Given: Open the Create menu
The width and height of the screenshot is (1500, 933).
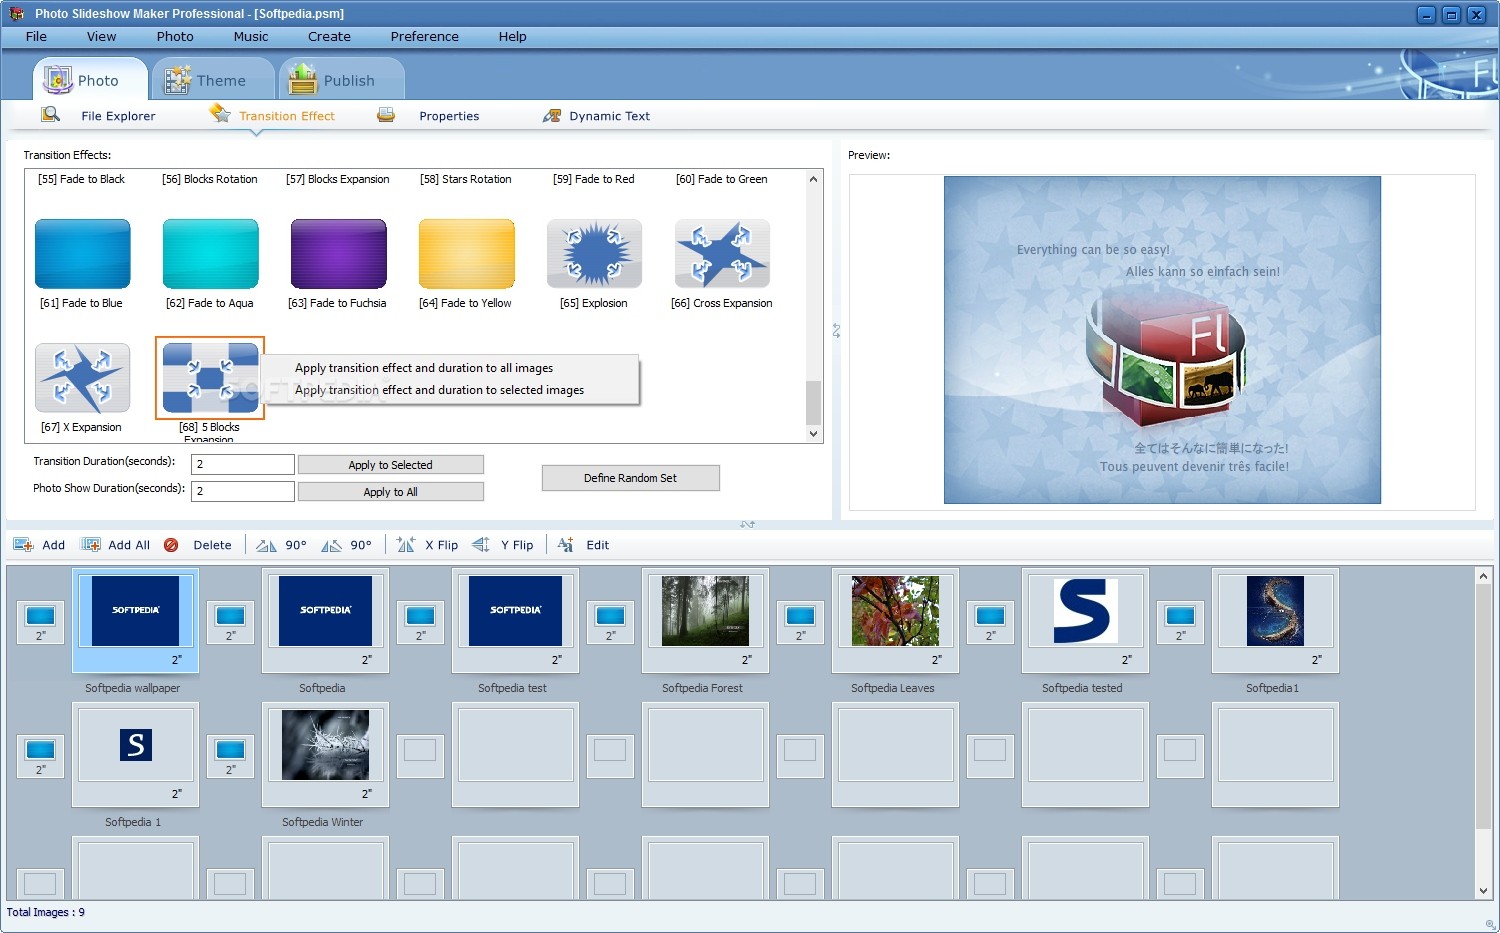Looking at the screenshot, I should (x=329, y=36).
